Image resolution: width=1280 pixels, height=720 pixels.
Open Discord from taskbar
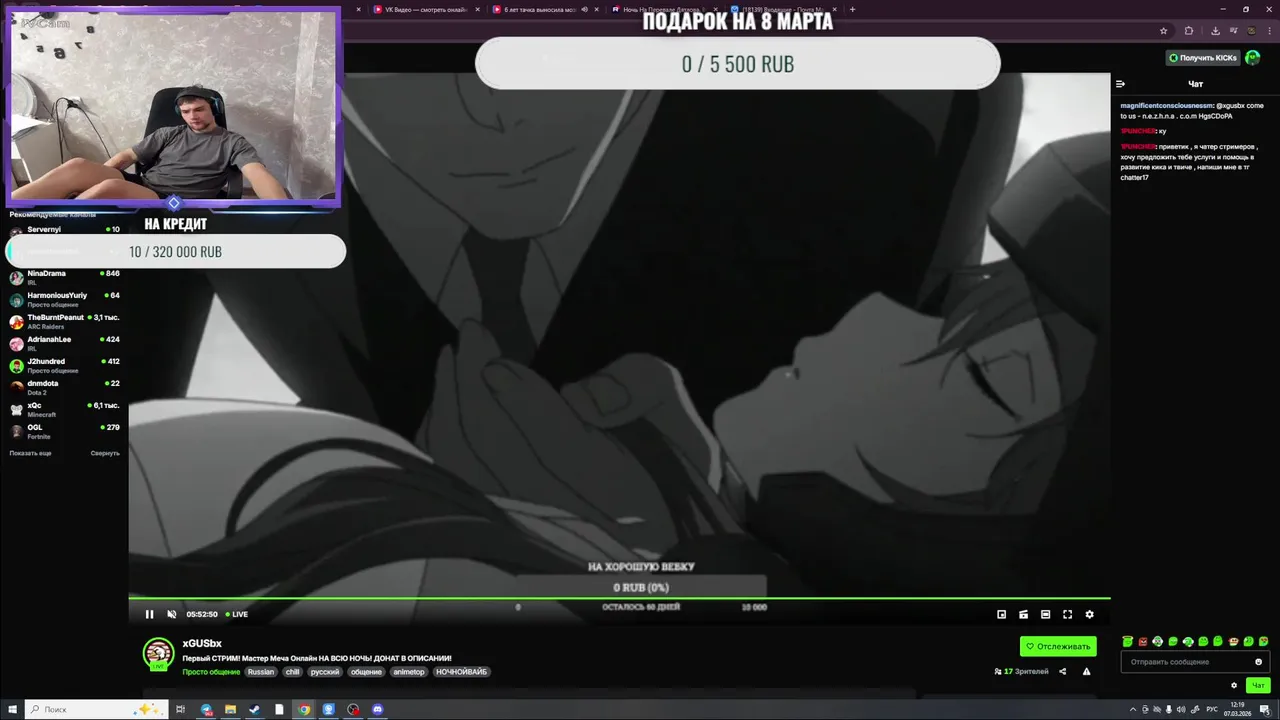pos(377,709)
